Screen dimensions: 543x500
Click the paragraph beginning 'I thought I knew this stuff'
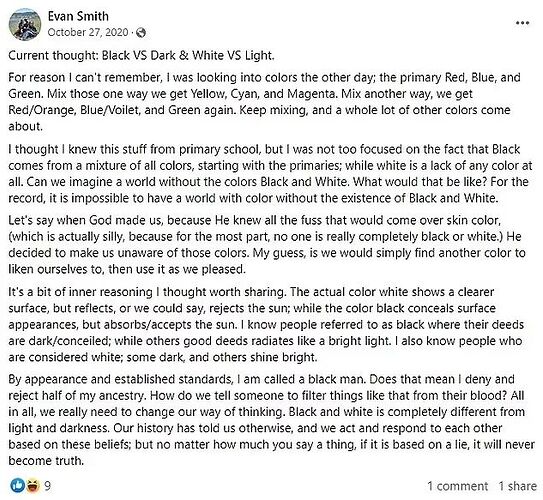(270, 173)
